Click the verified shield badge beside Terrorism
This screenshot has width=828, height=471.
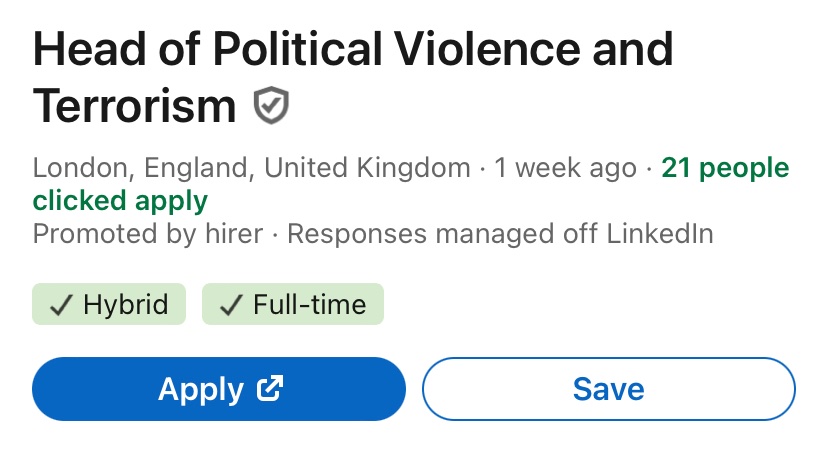[x=271, y=106]
